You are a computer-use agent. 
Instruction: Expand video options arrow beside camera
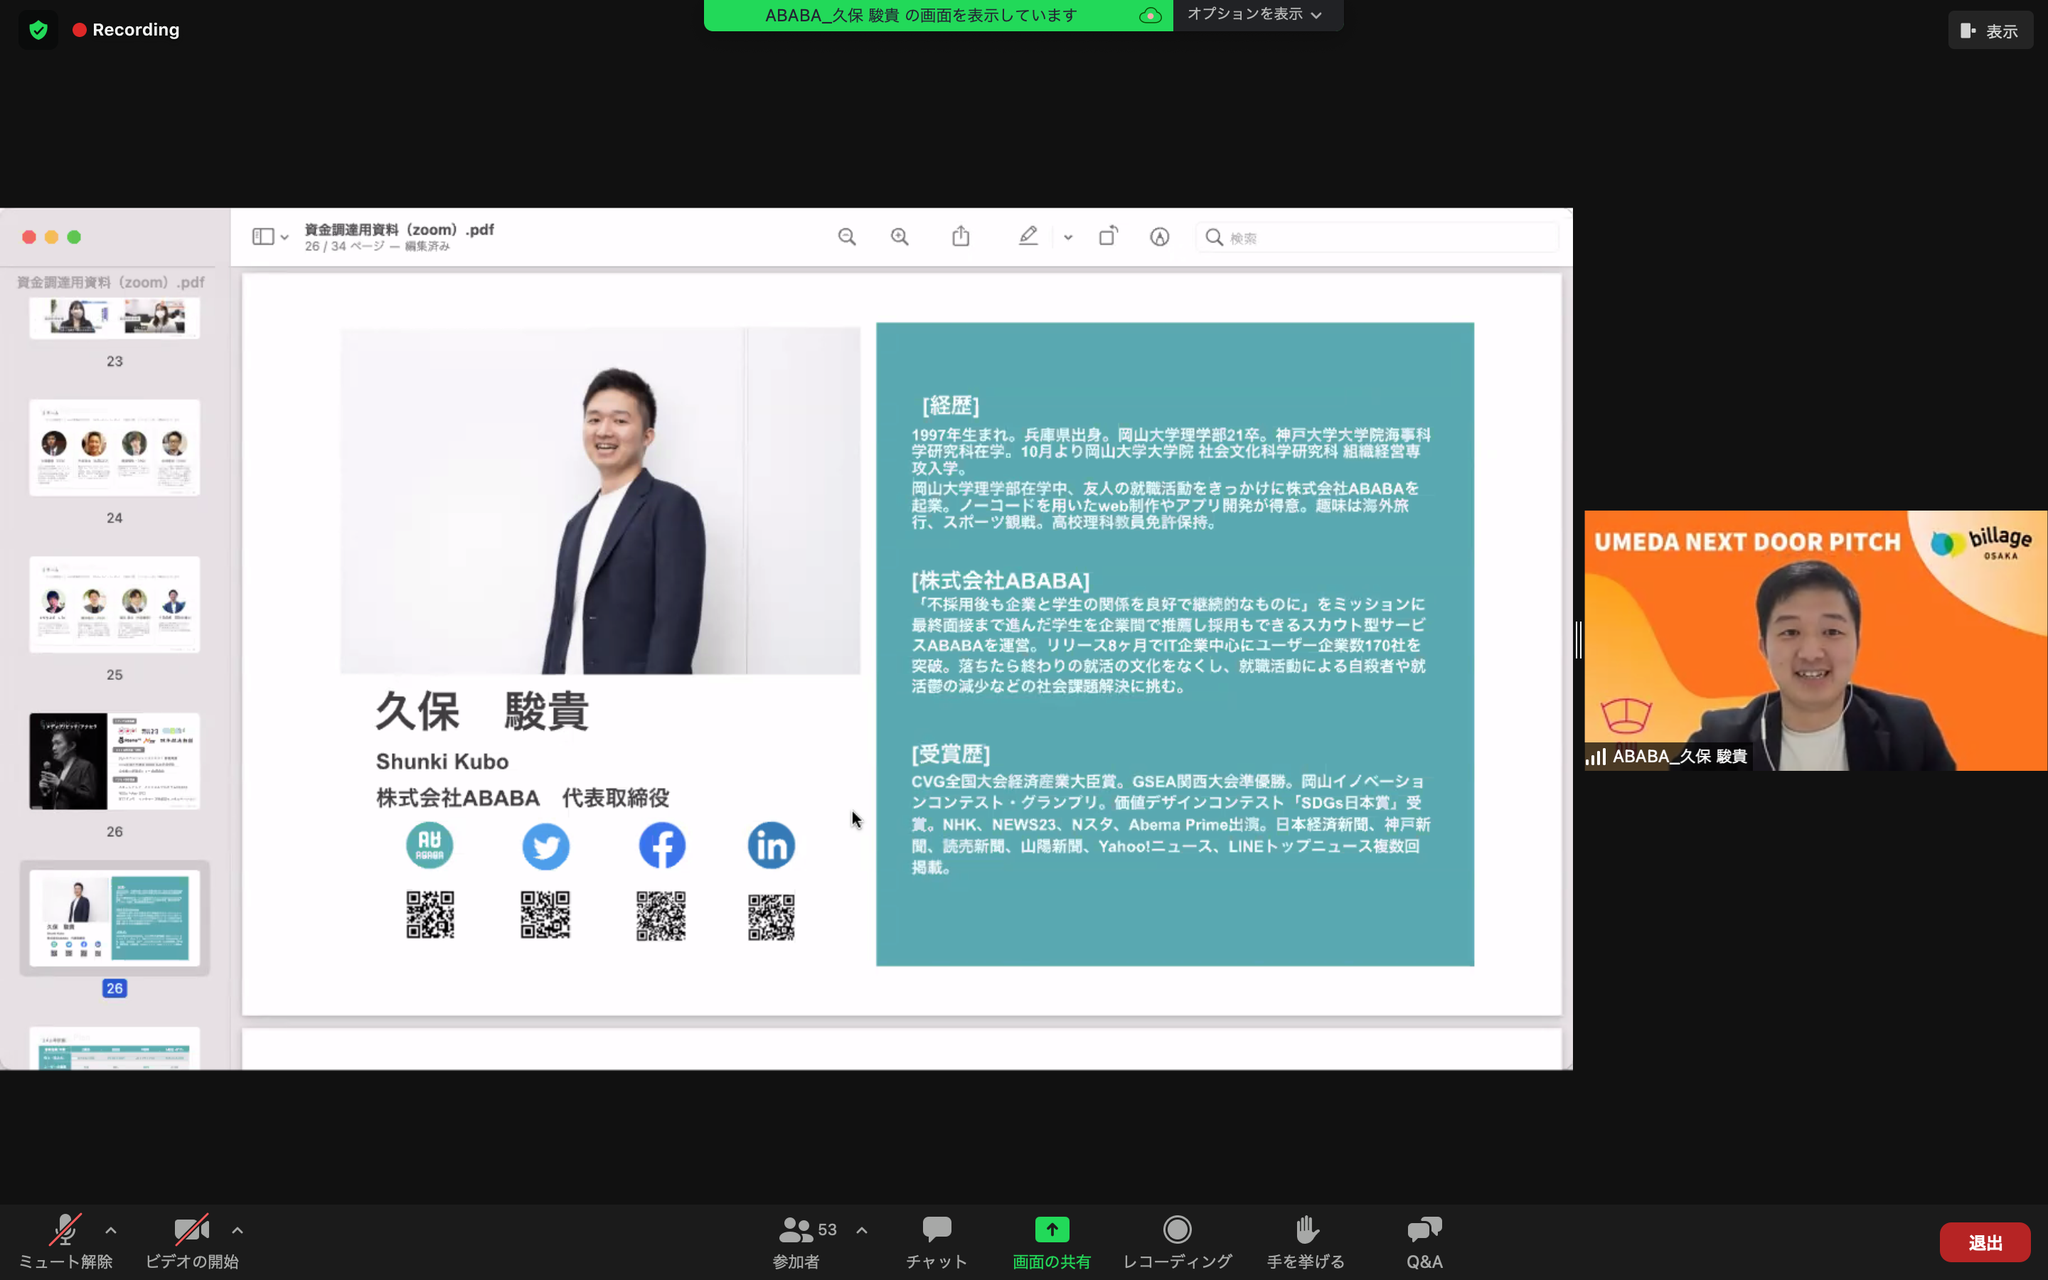pyautogui.click(x=237, y=1230)
